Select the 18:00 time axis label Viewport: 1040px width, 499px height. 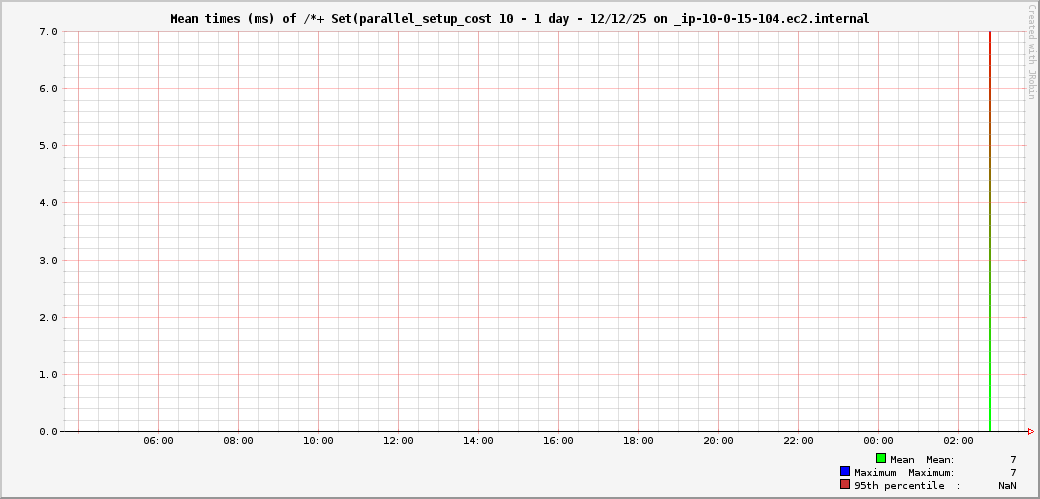tap(638, 441)
